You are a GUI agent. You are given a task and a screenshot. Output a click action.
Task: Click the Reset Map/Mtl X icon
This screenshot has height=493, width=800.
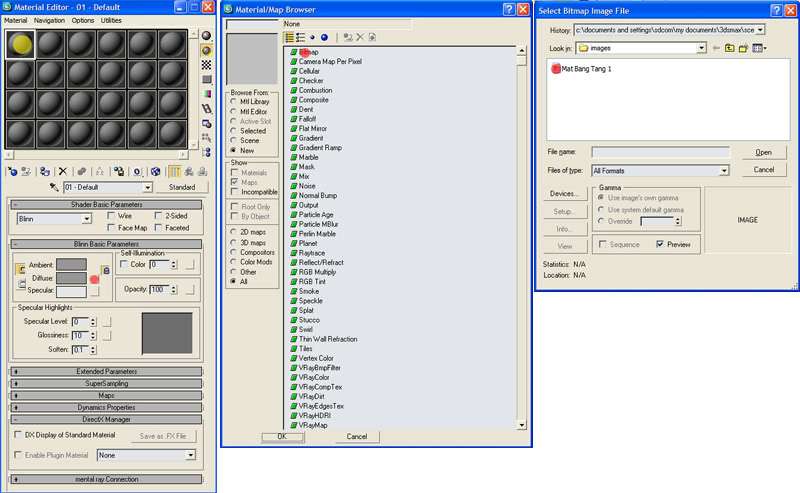(63, 171)
